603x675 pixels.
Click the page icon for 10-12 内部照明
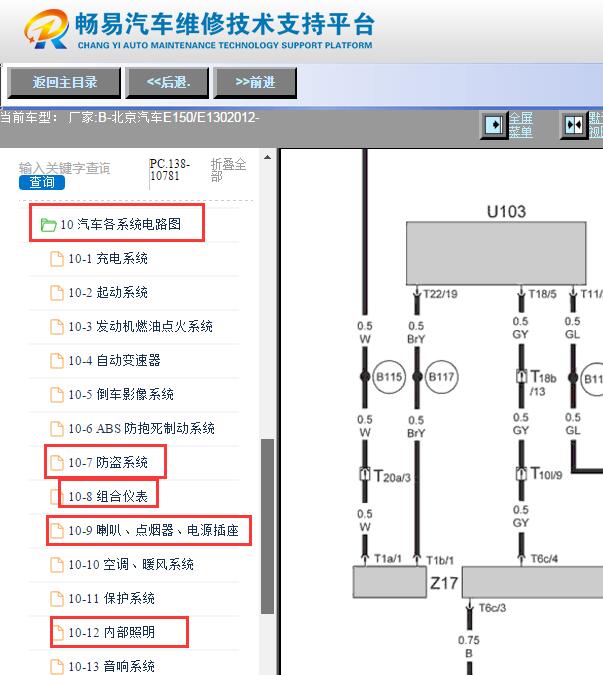pyautogui.click(x=57, y=632)
